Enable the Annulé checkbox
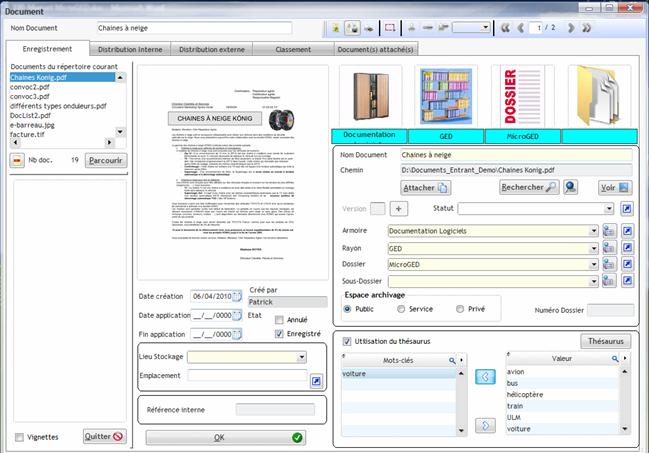This screenshot has height=453, width=649. click(280, 320)
